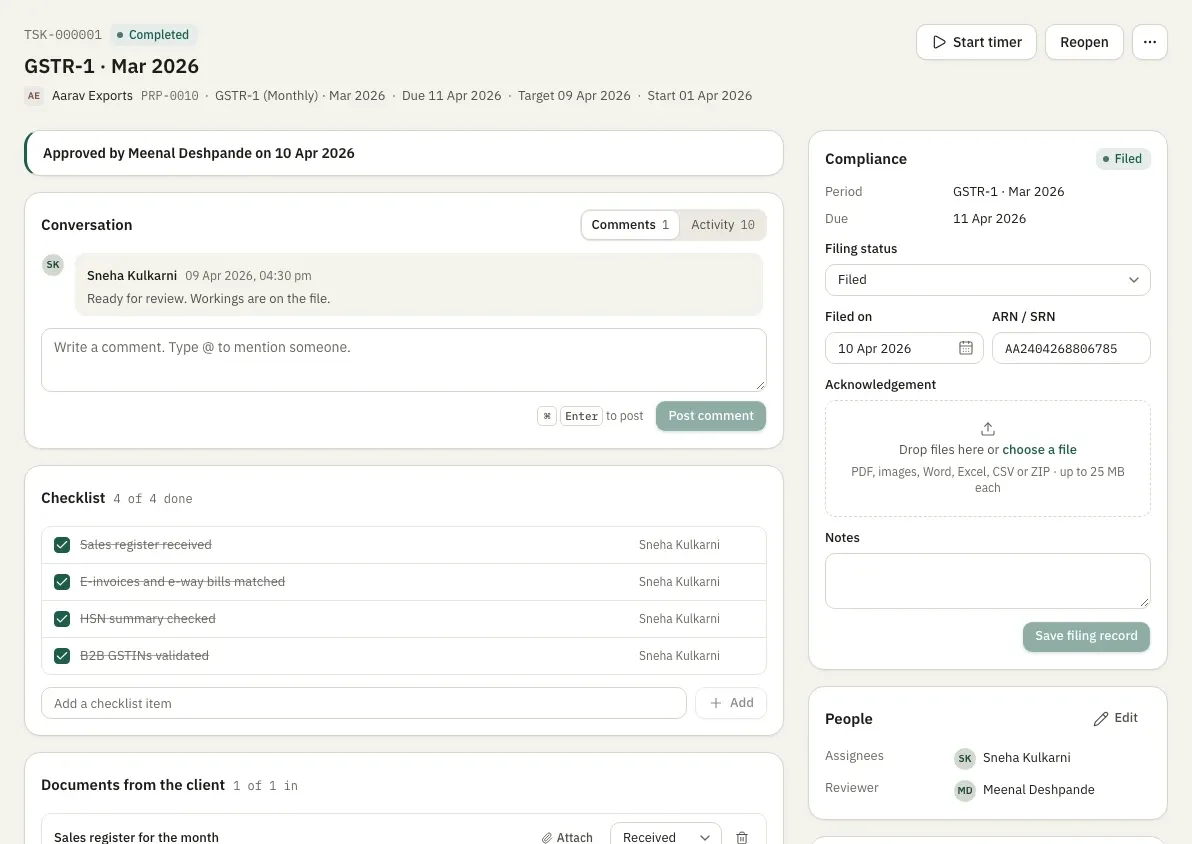Click the upload arrow icon in Acknowledgement

pos(988,429)
